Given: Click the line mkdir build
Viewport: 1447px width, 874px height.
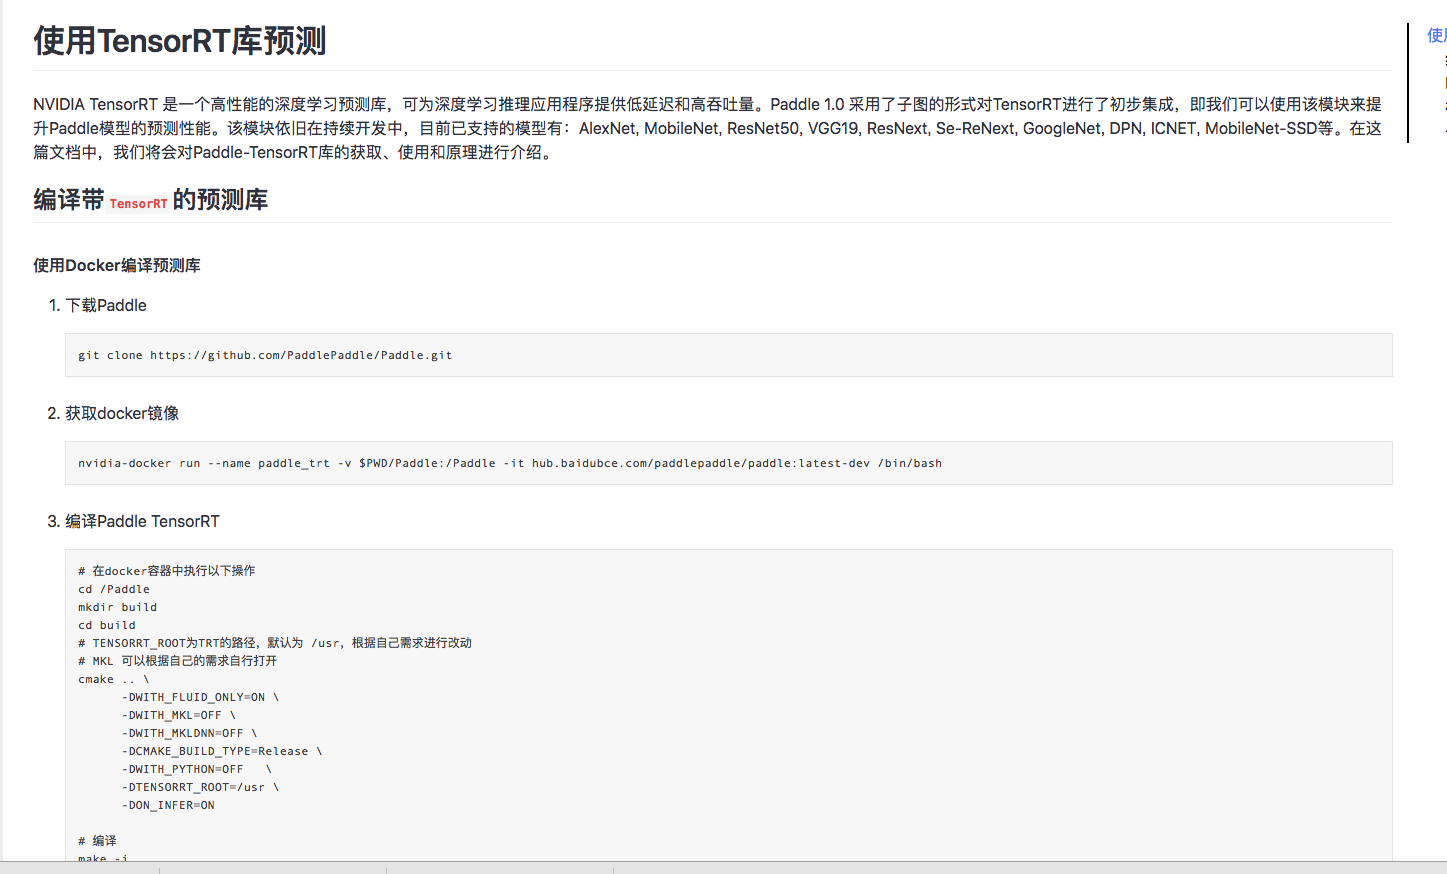Looking at the screenshot, I should [118, 607].
